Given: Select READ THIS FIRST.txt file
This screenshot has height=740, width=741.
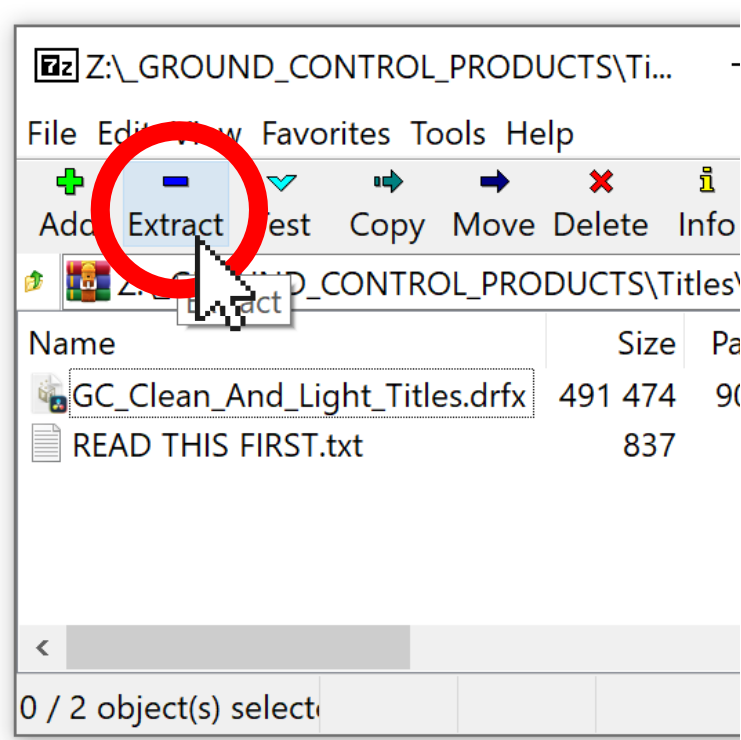Looking at the screenshot, I should [217, 445].
